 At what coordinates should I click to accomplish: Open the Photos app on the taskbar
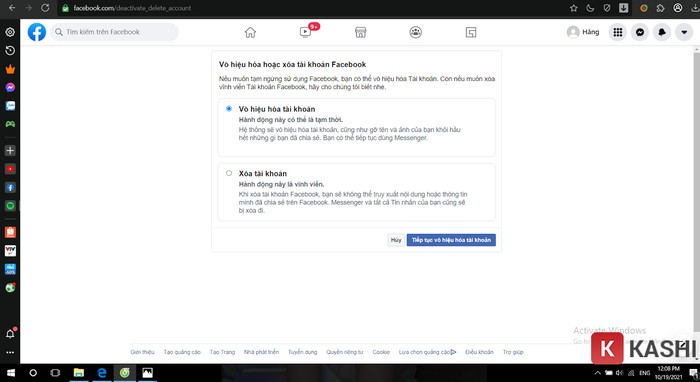click(x=147, y=373)
